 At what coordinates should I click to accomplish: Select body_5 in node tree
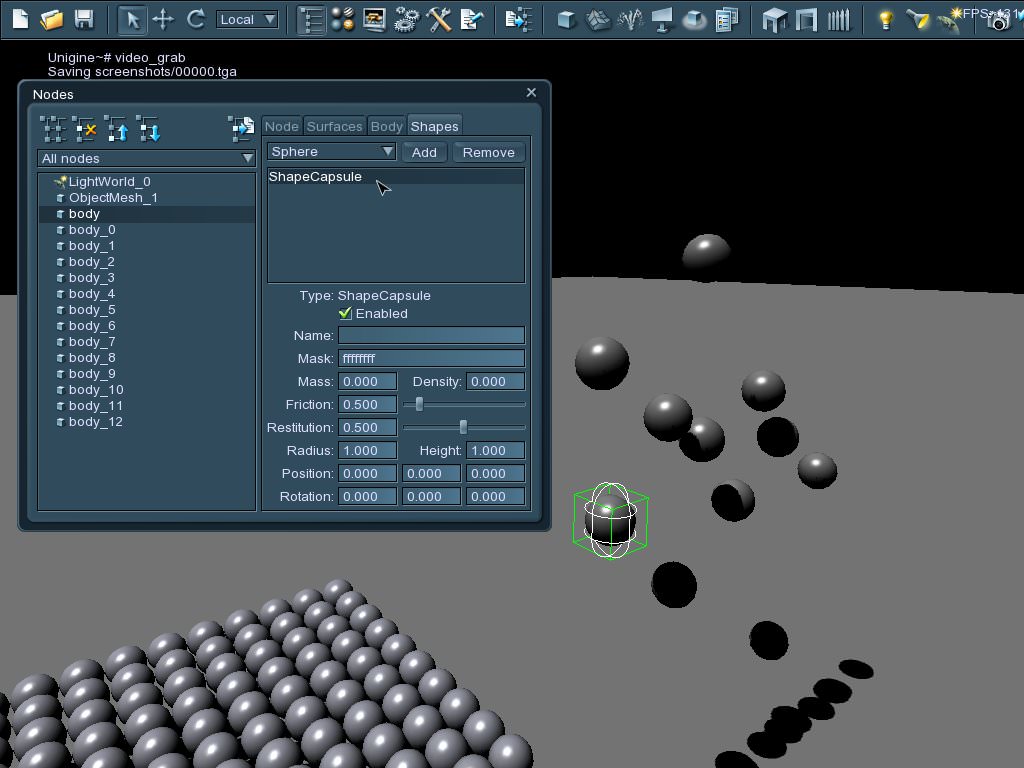(x=146, y=310)
